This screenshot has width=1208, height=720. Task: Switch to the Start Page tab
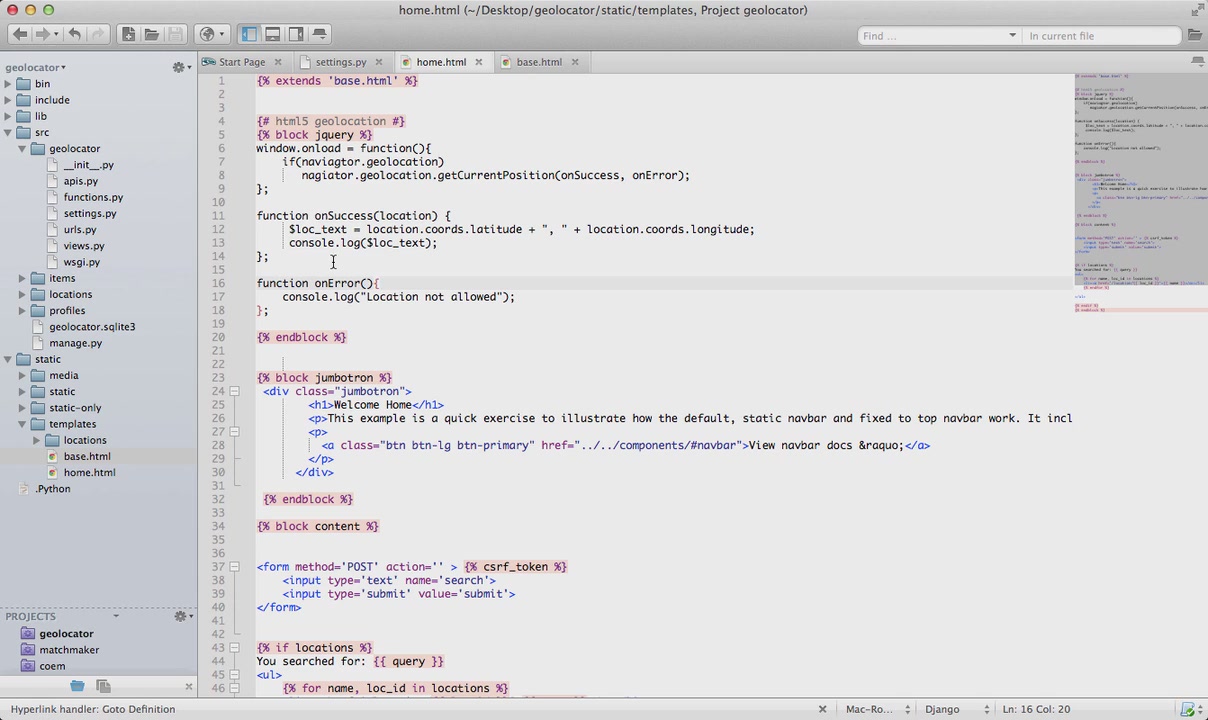(x=242, y=62)
